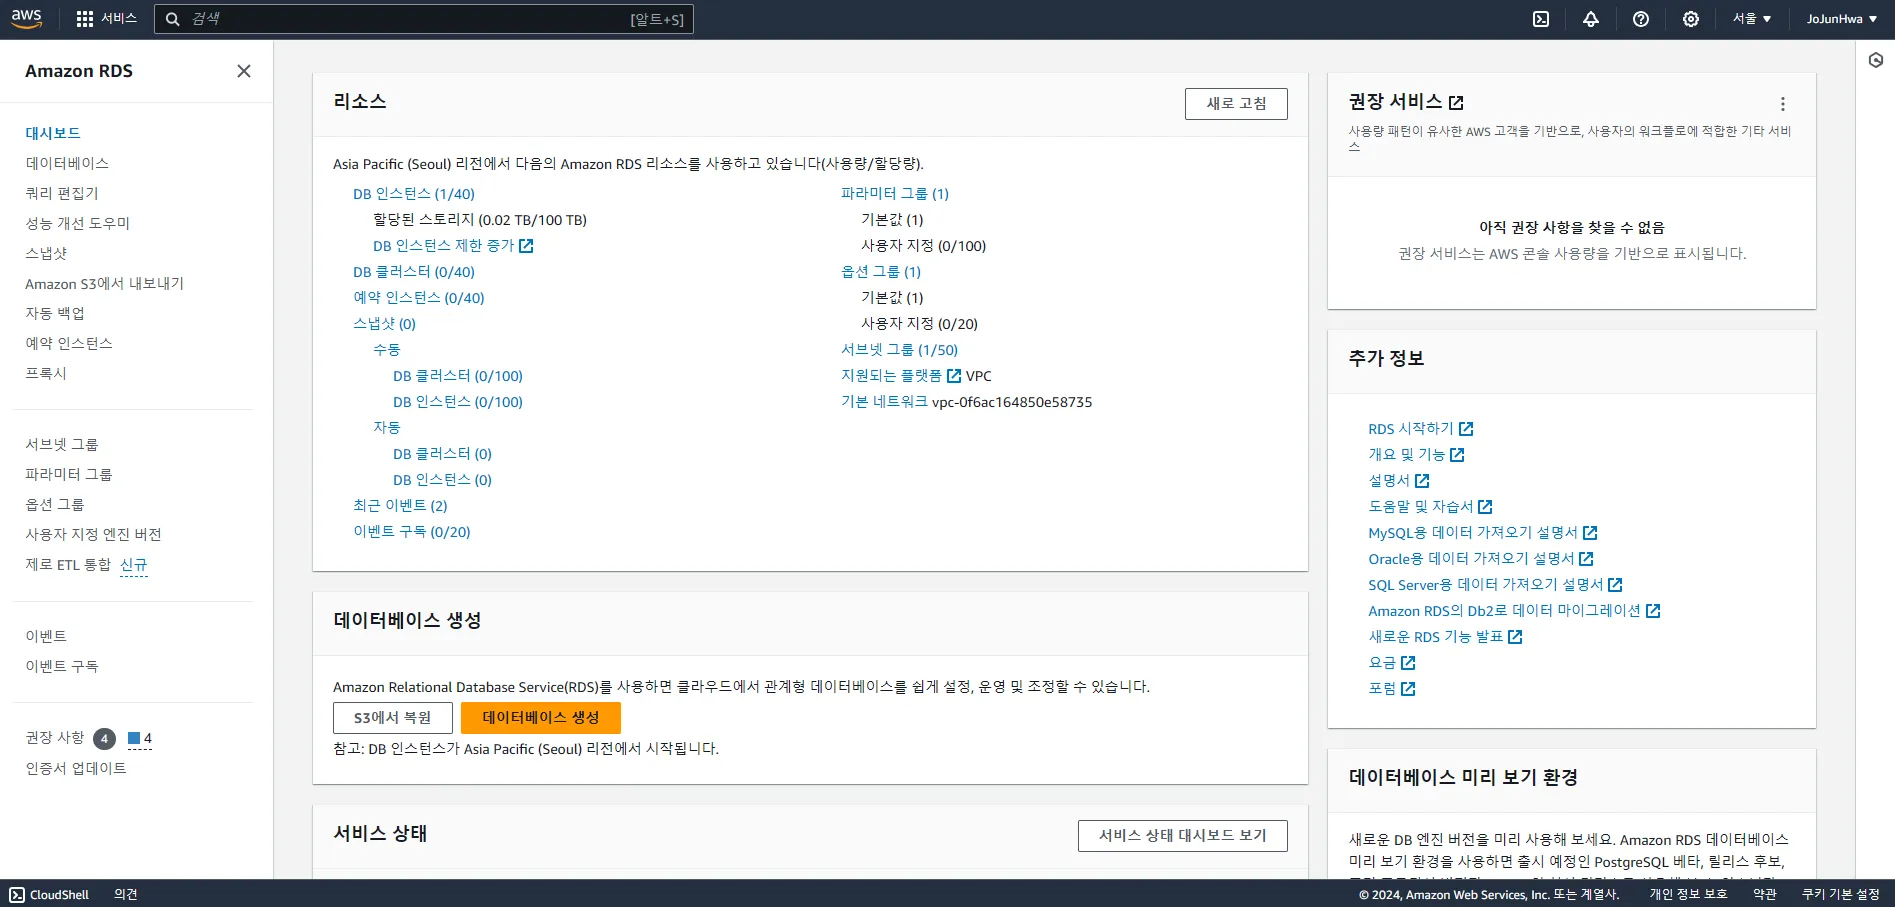1895x907 pixels.
Task: Click the 권장 사항 count badge 4
Action: 104,739
